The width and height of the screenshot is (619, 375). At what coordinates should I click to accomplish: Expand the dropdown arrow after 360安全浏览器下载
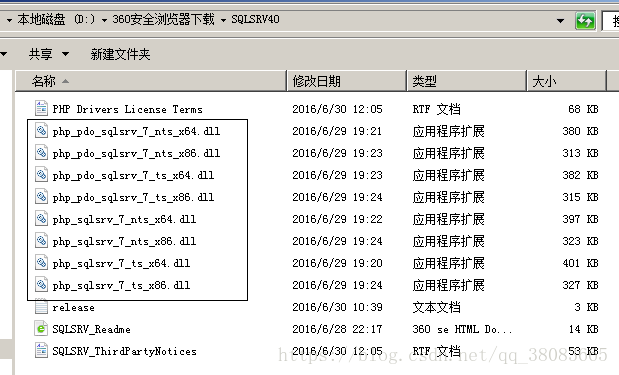point(223,20)
